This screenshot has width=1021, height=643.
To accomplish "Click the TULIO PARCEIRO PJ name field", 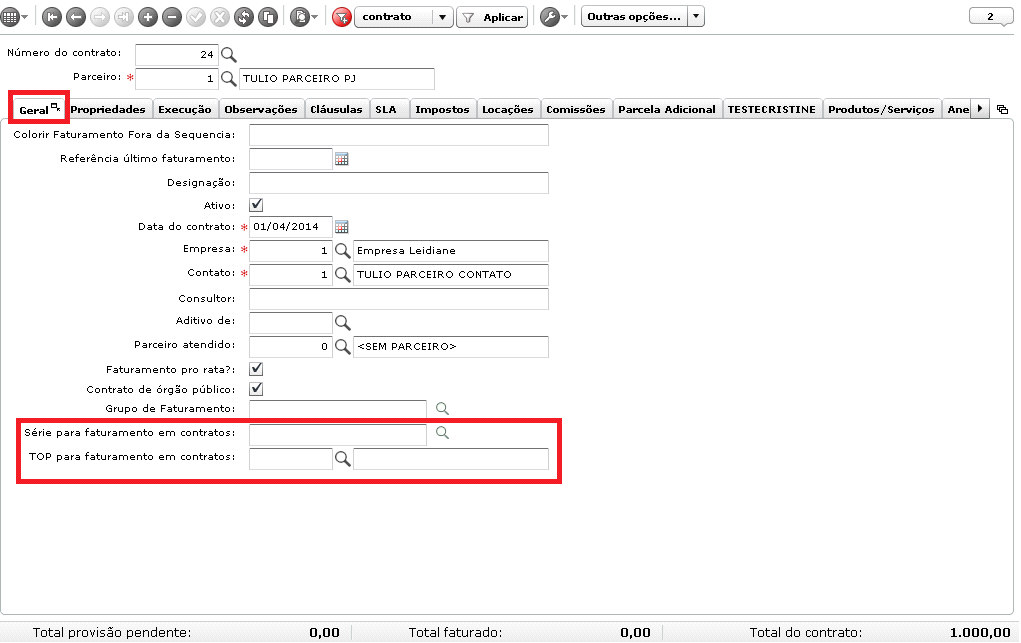I will pyautogui.click(x=337, y=79).
